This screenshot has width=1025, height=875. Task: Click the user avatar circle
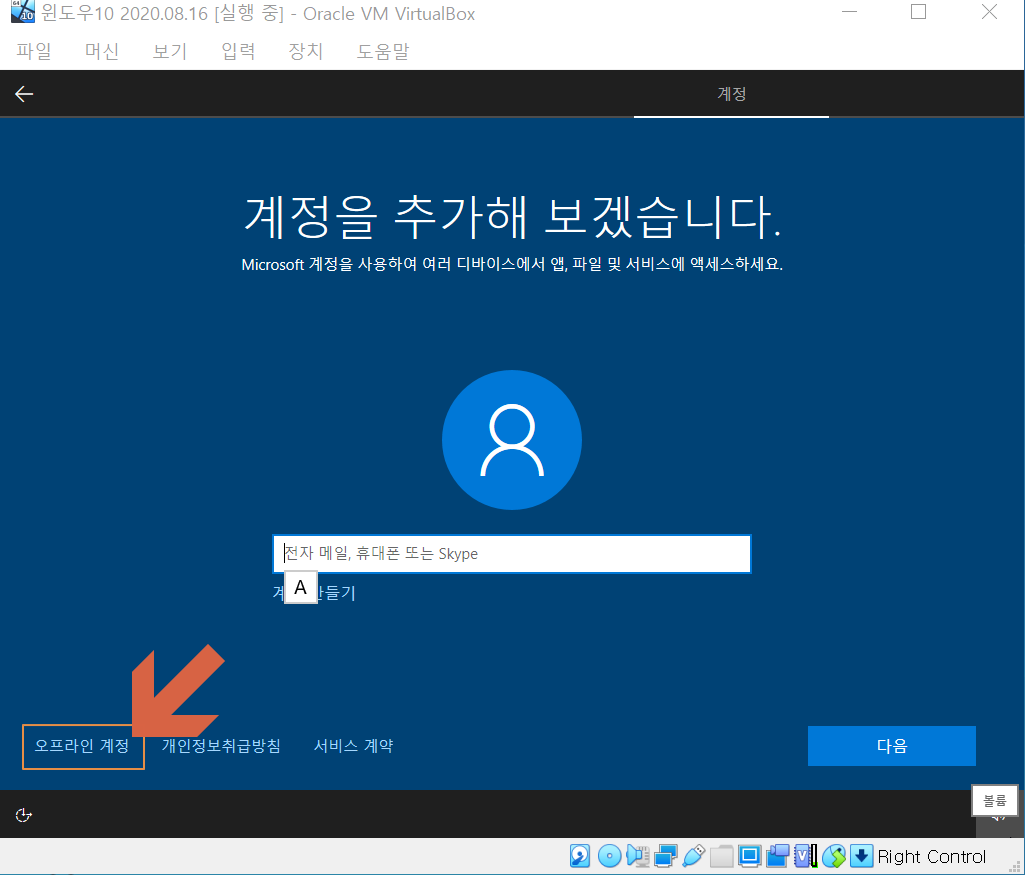(512, 440)
